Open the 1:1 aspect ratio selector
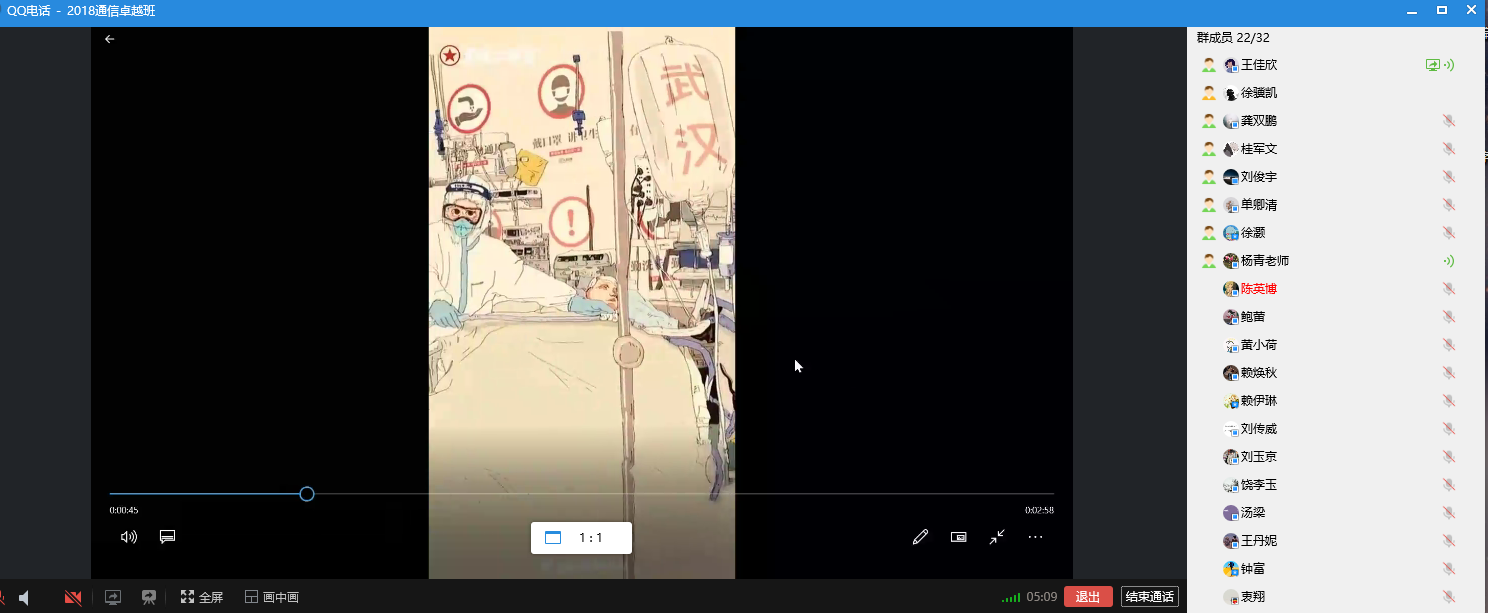Screen dimensions: 1488x613 pos(581,538)
